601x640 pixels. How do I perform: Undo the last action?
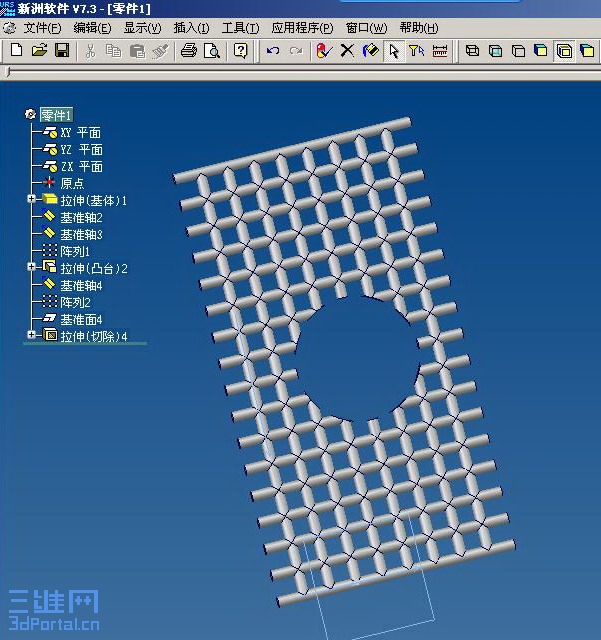pyautogui.click(x=273, y=51)
